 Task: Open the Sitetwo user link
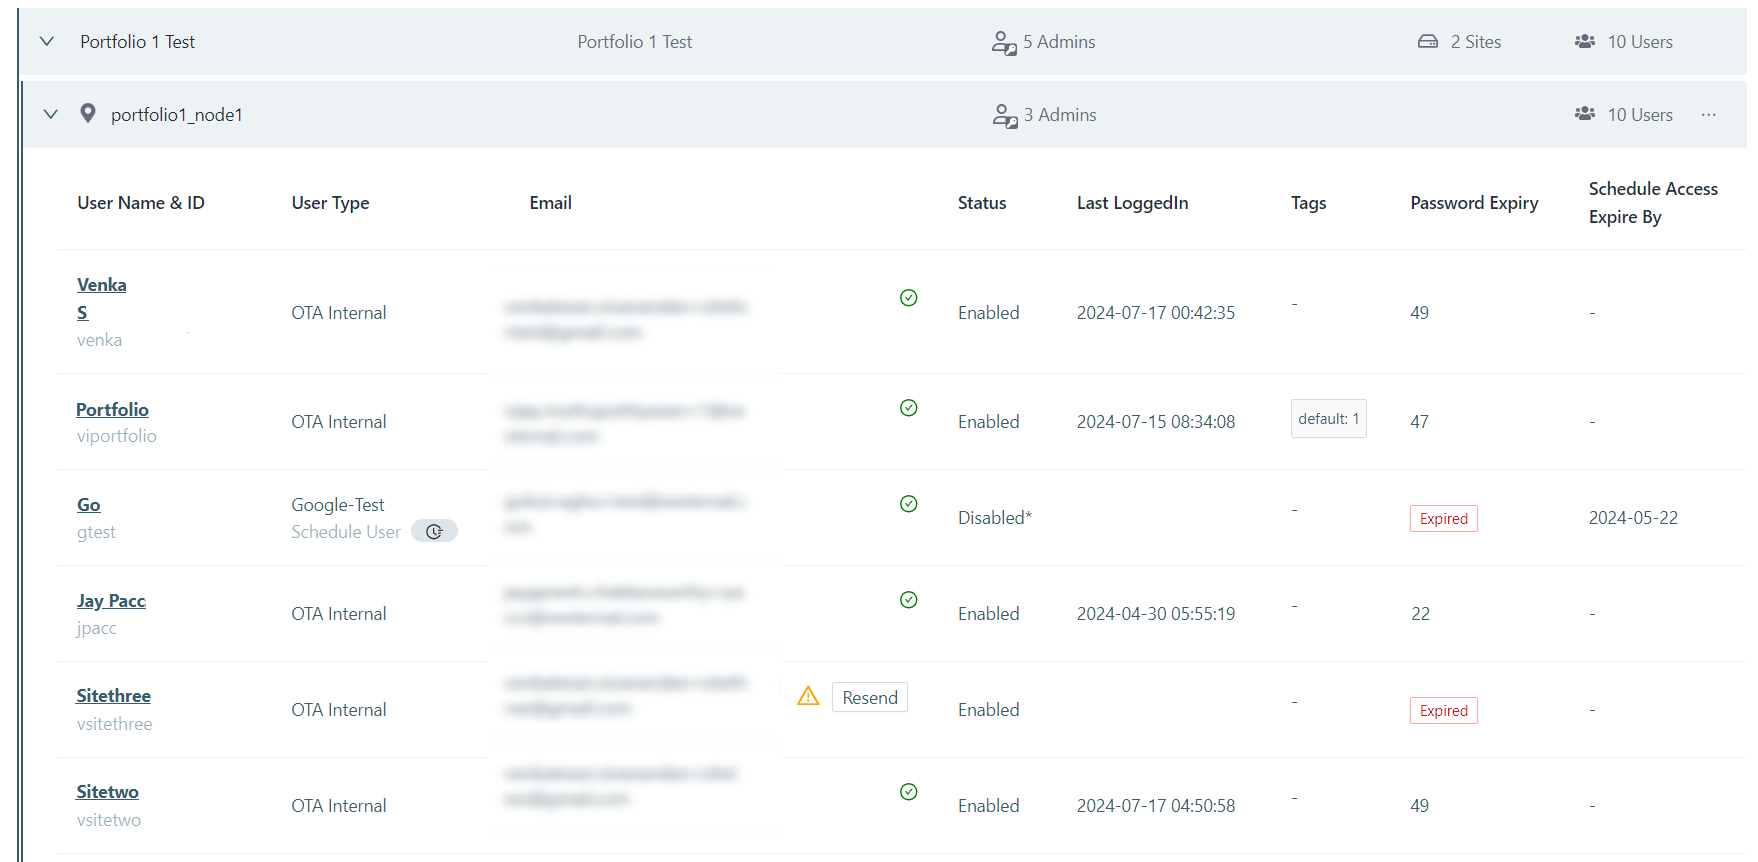point(107,792)
